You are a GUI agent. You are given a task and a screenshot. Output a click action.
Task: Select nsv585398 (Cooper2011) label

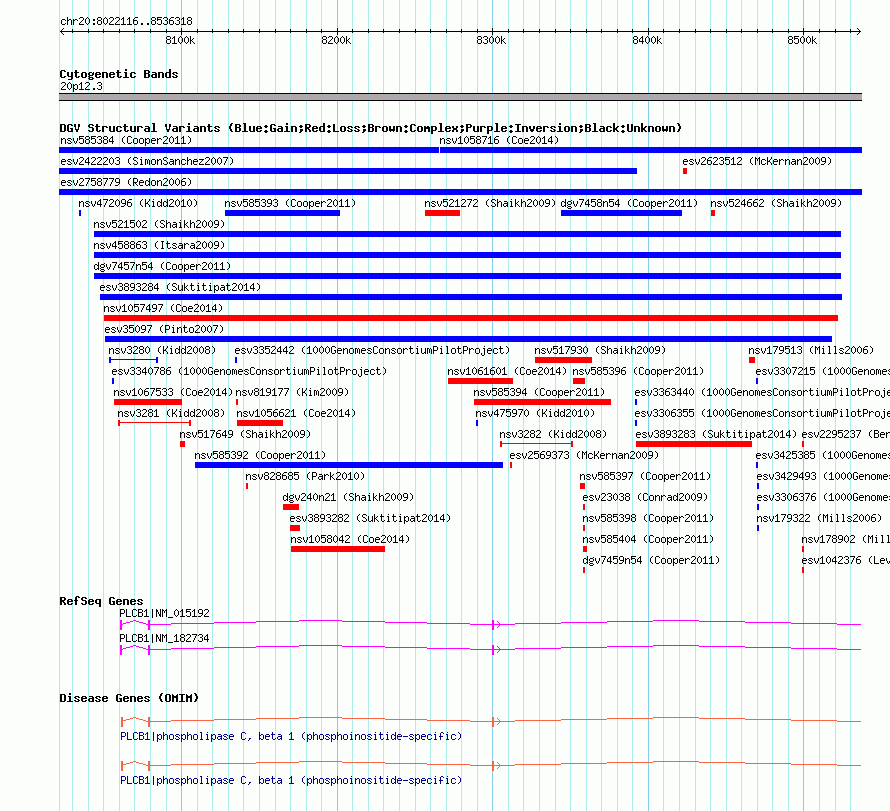point(648,518)
